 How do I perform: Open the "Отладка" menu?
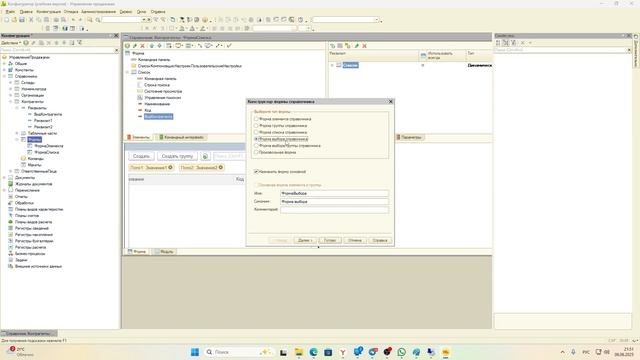coord(71,12)
